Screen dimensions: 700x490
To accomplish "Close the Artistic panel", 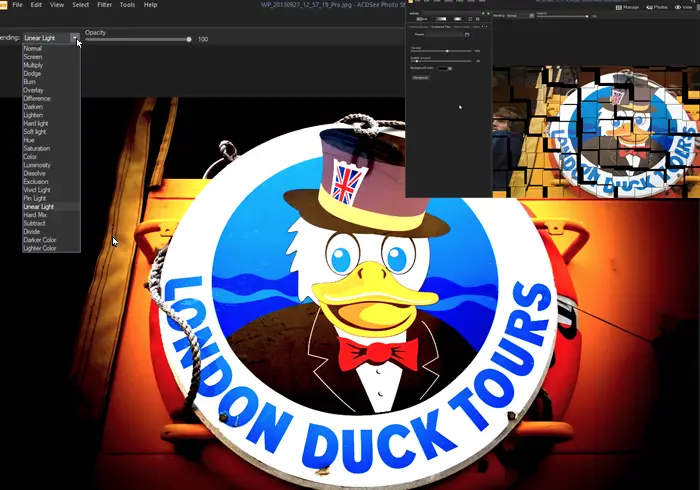I will pos(488,13).
